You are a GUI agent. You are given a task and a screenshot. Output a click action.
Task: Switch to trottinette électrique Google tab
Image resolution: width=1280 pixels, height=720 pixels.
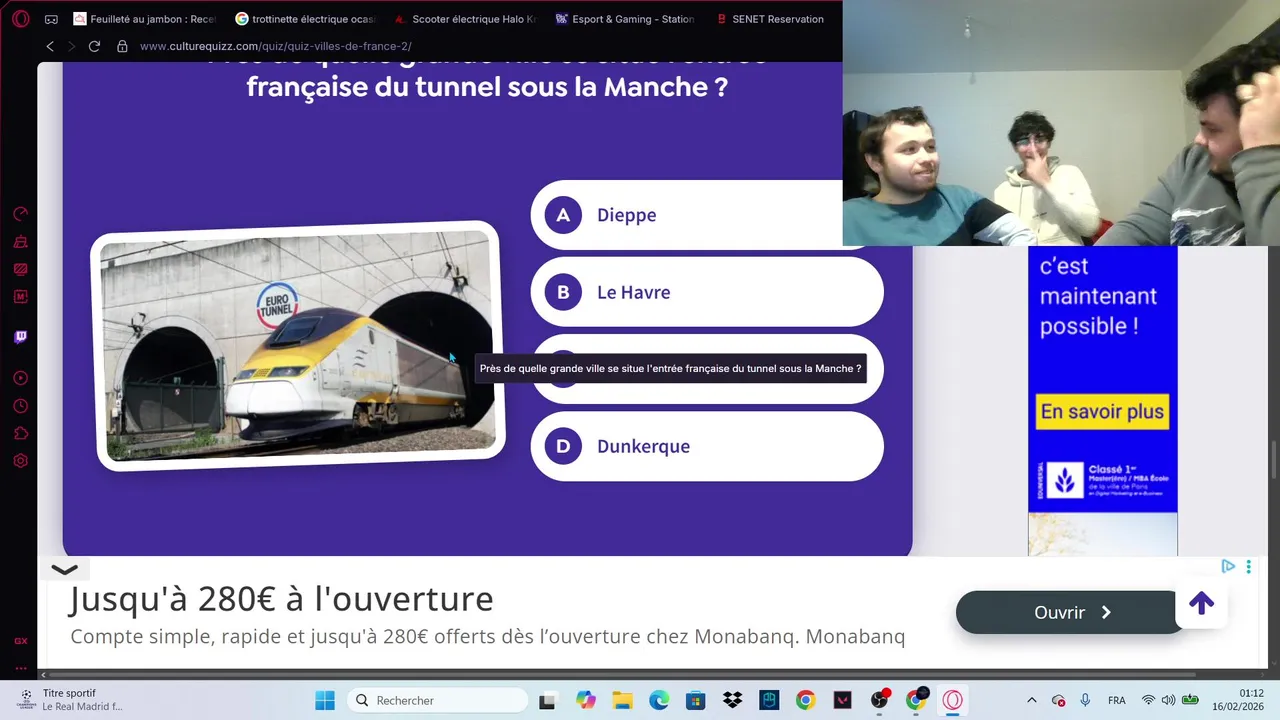306,19
